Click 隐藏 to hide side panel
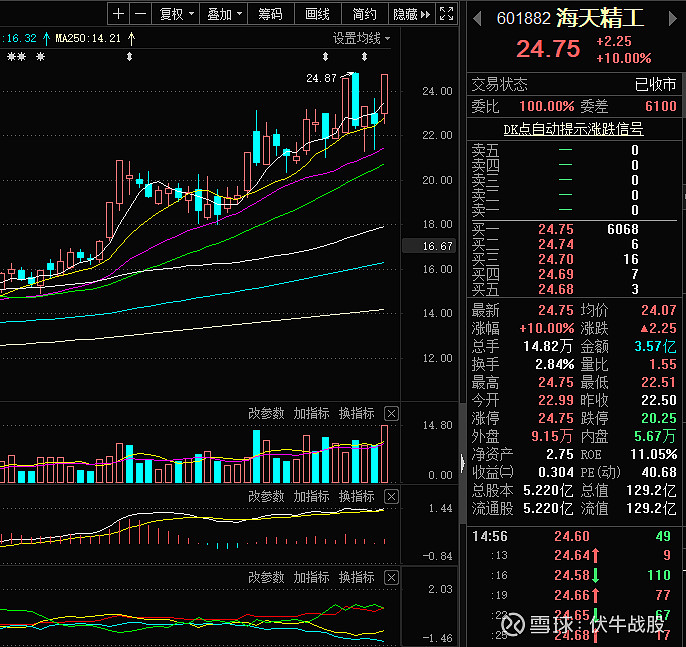Image resolution: width=686 pixels, height=647 pixels. (x=412, y=14)
